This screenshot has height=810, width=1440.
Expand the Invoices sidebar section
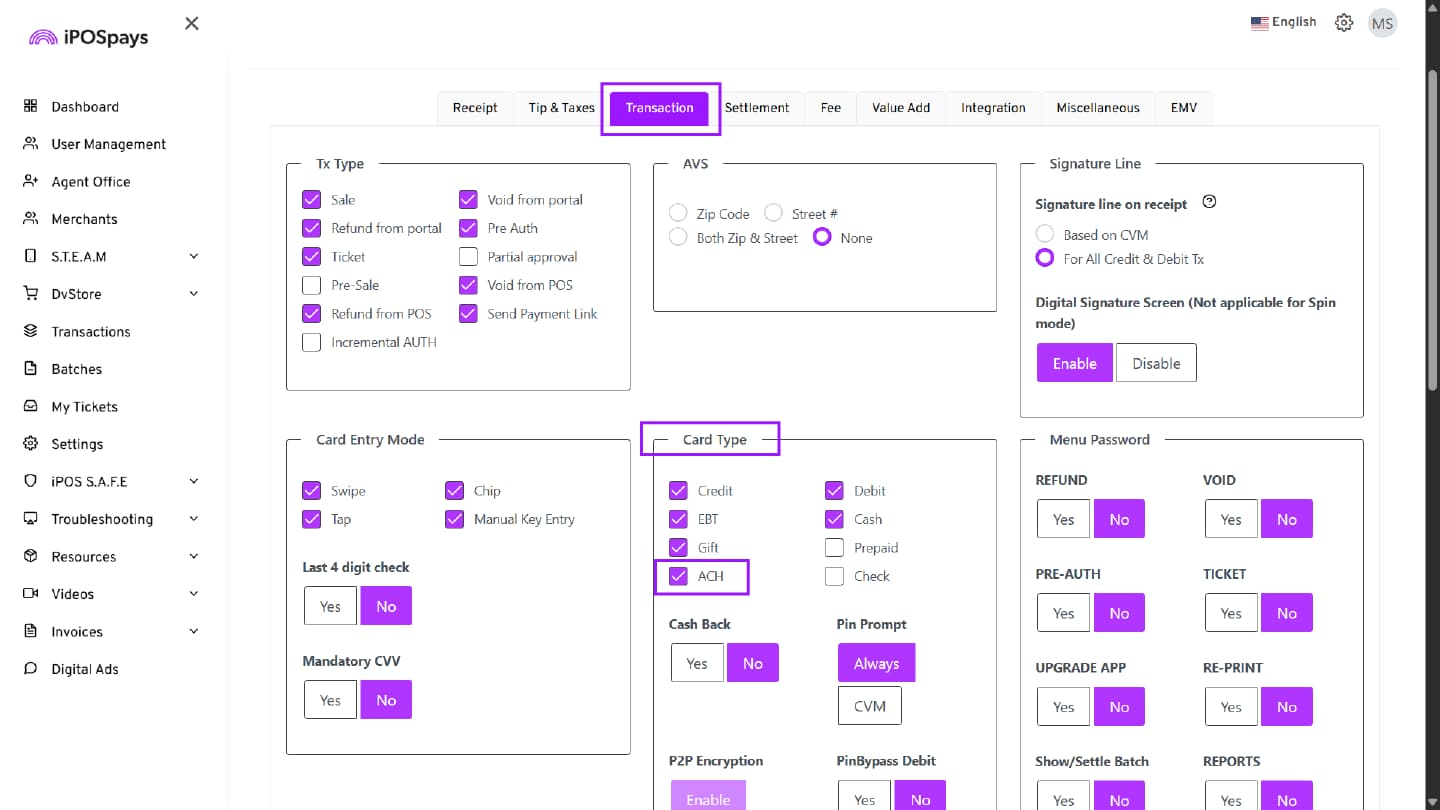tap(193, 631)
